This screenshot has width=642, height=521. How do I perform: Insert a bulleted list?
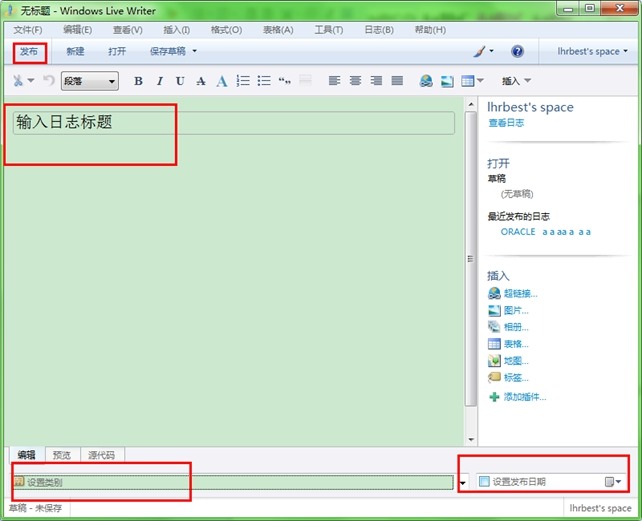pyautogui.click(x=264, y=81)
